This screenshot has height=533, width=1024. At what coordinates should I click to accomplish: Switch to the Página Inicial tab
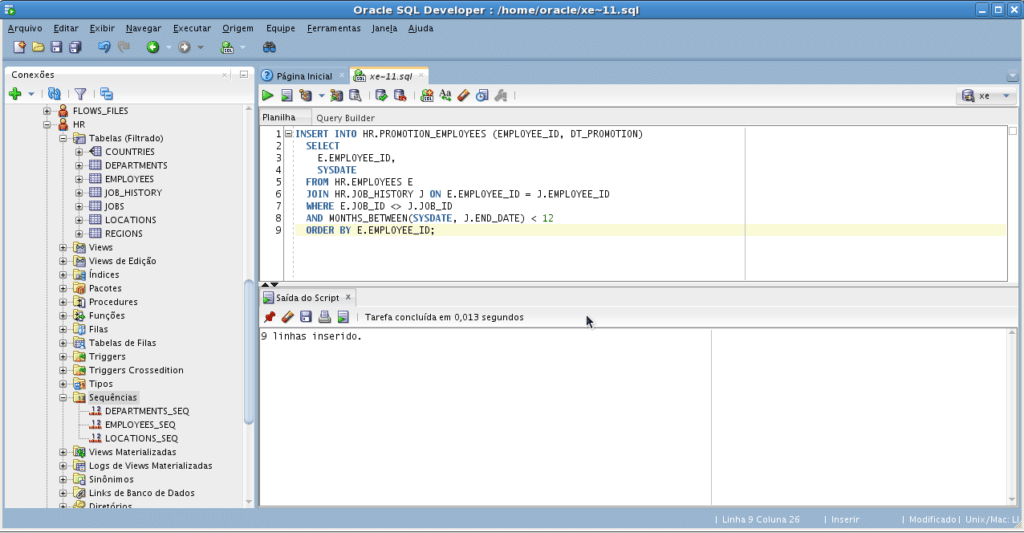tap(303, 76)
